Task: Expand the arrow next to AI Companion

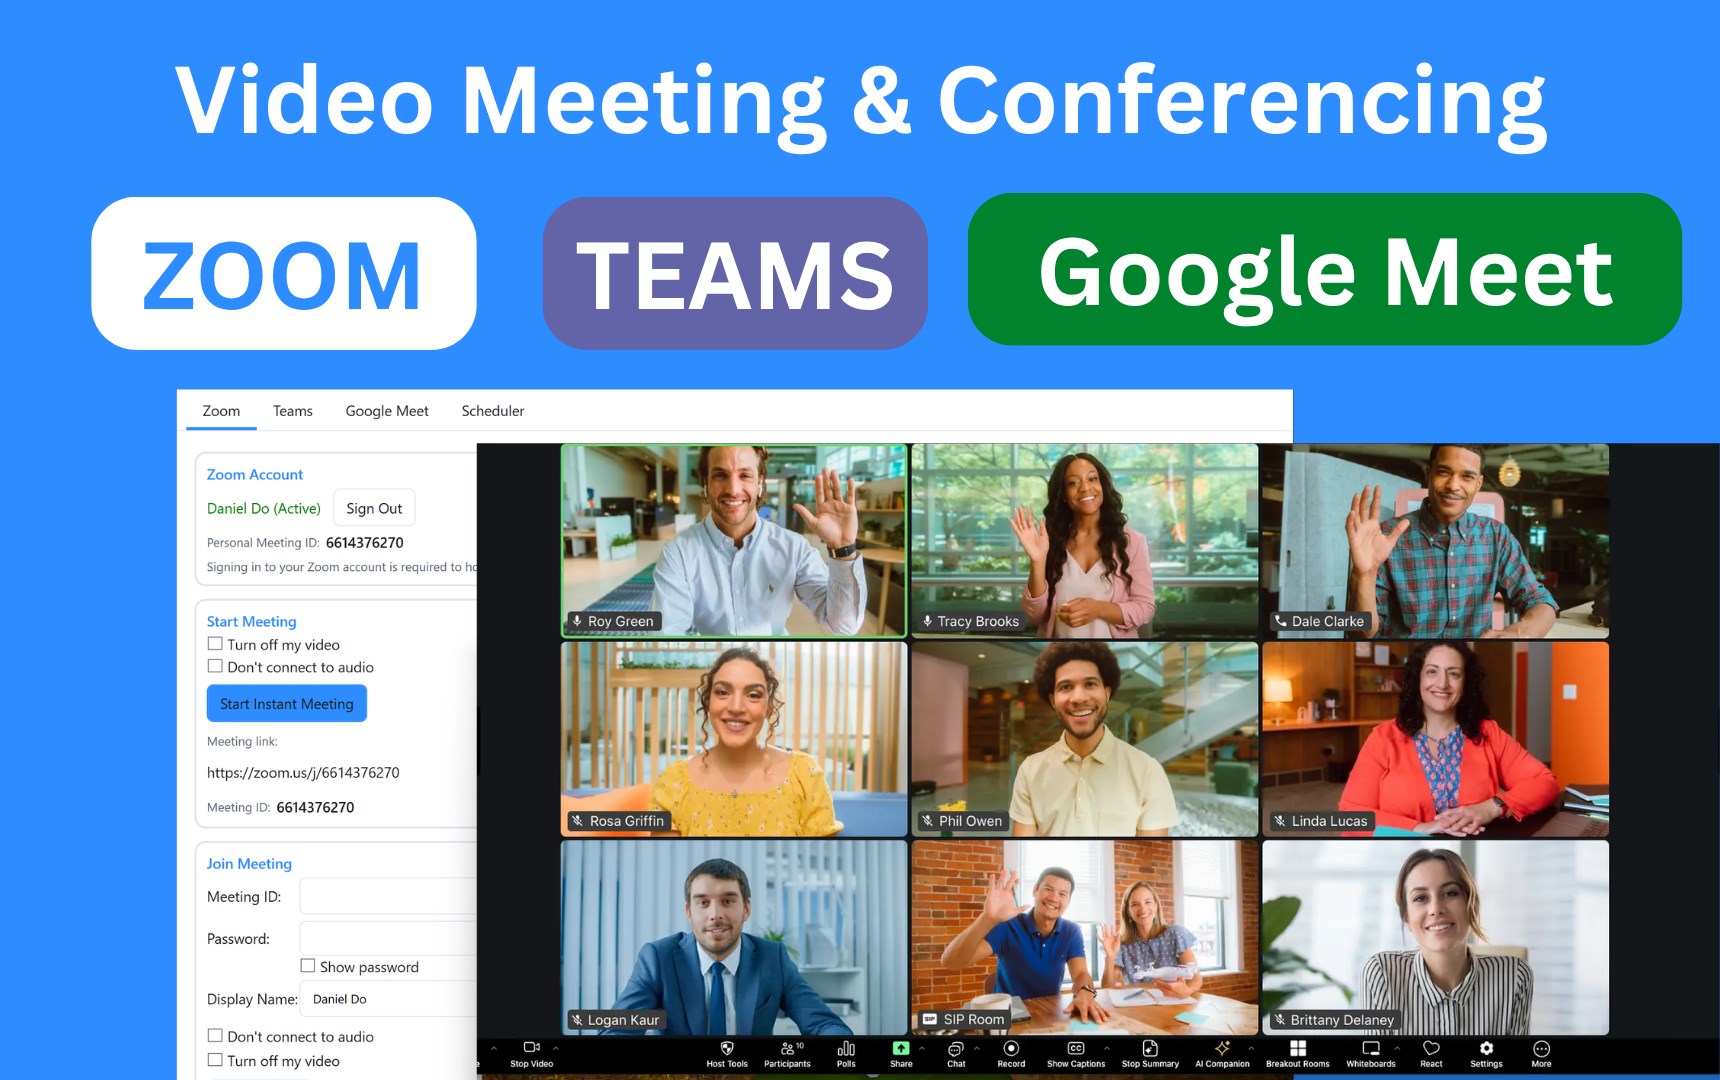Action: (1251, 1048)
